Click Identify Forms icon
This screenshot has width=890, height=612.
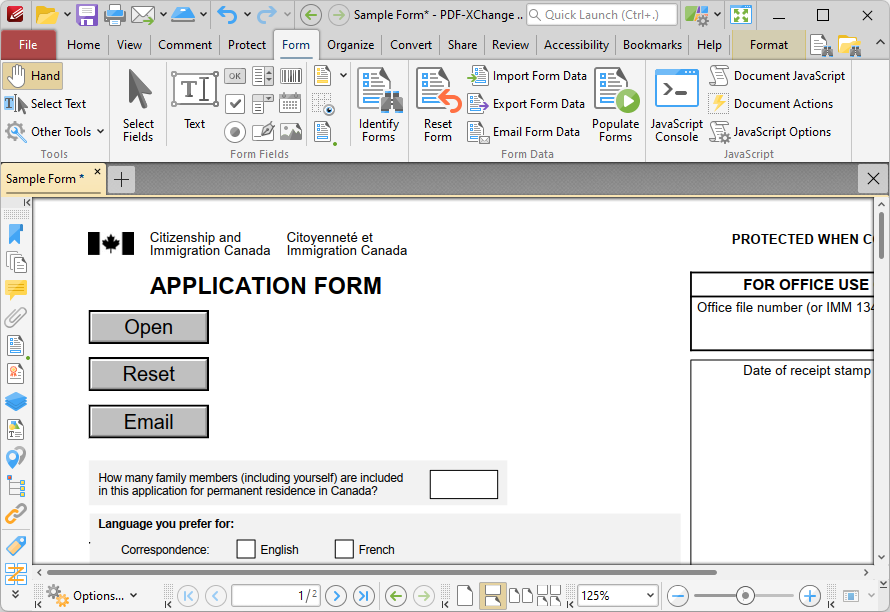point(379,105)
